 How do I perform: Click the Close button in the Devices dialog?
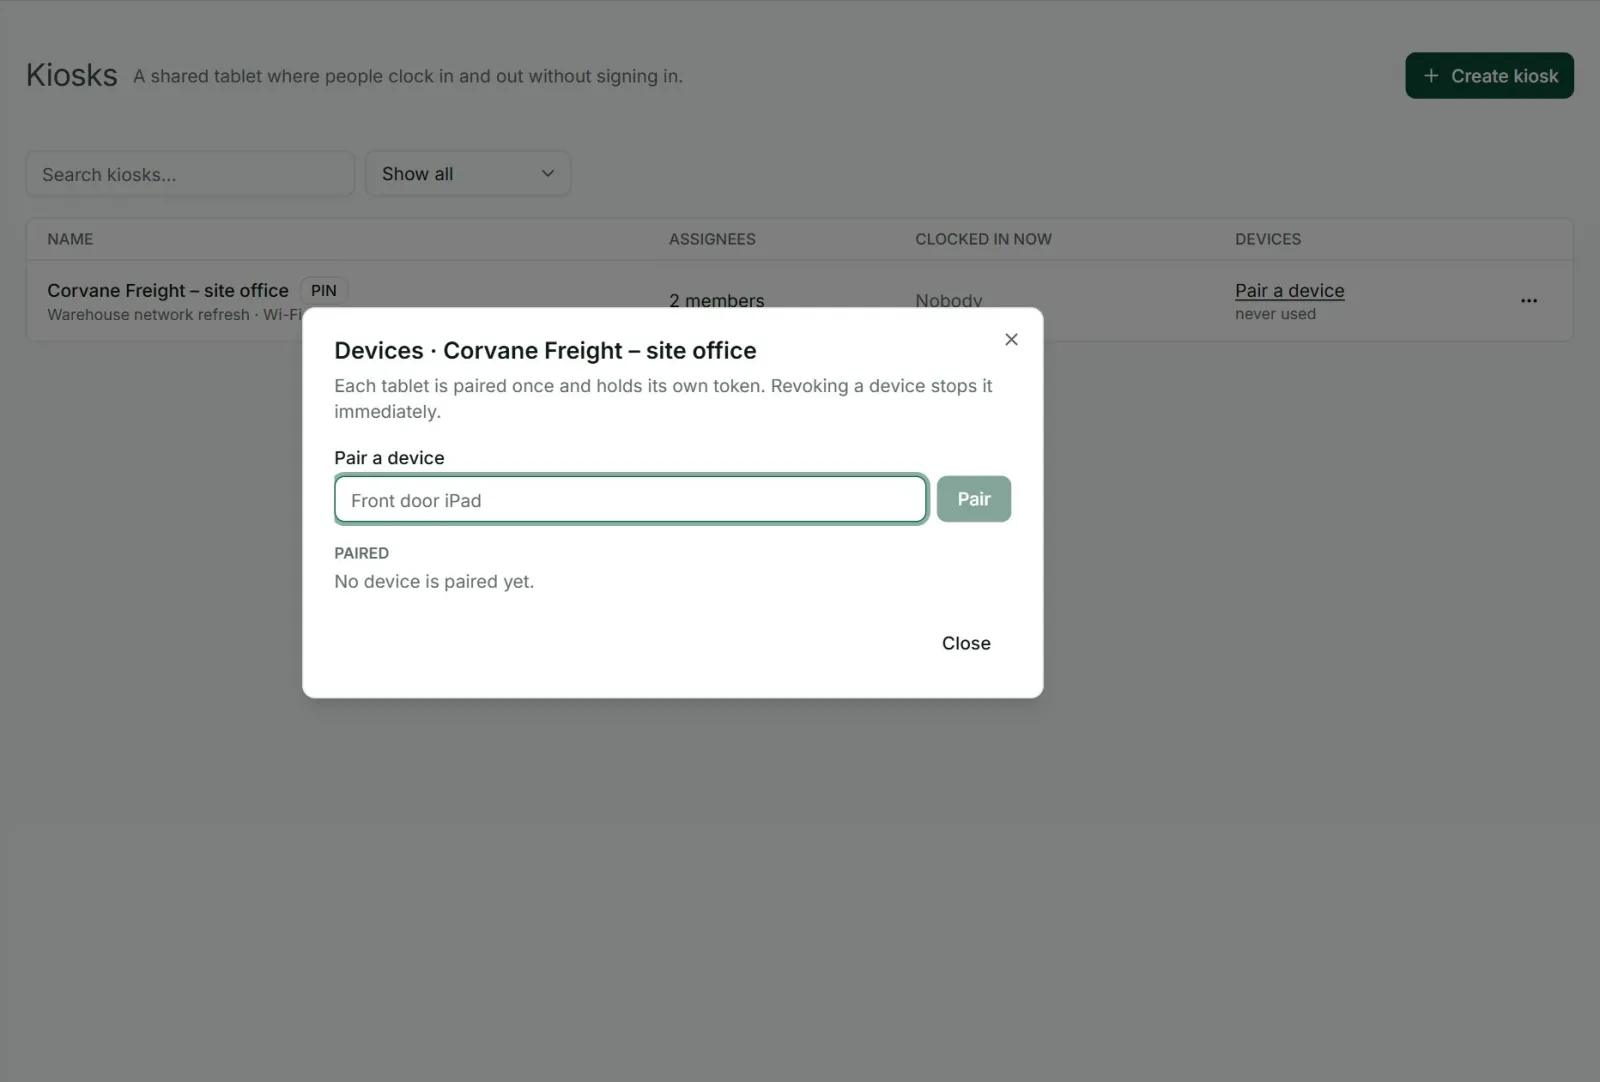coord(966,644)
